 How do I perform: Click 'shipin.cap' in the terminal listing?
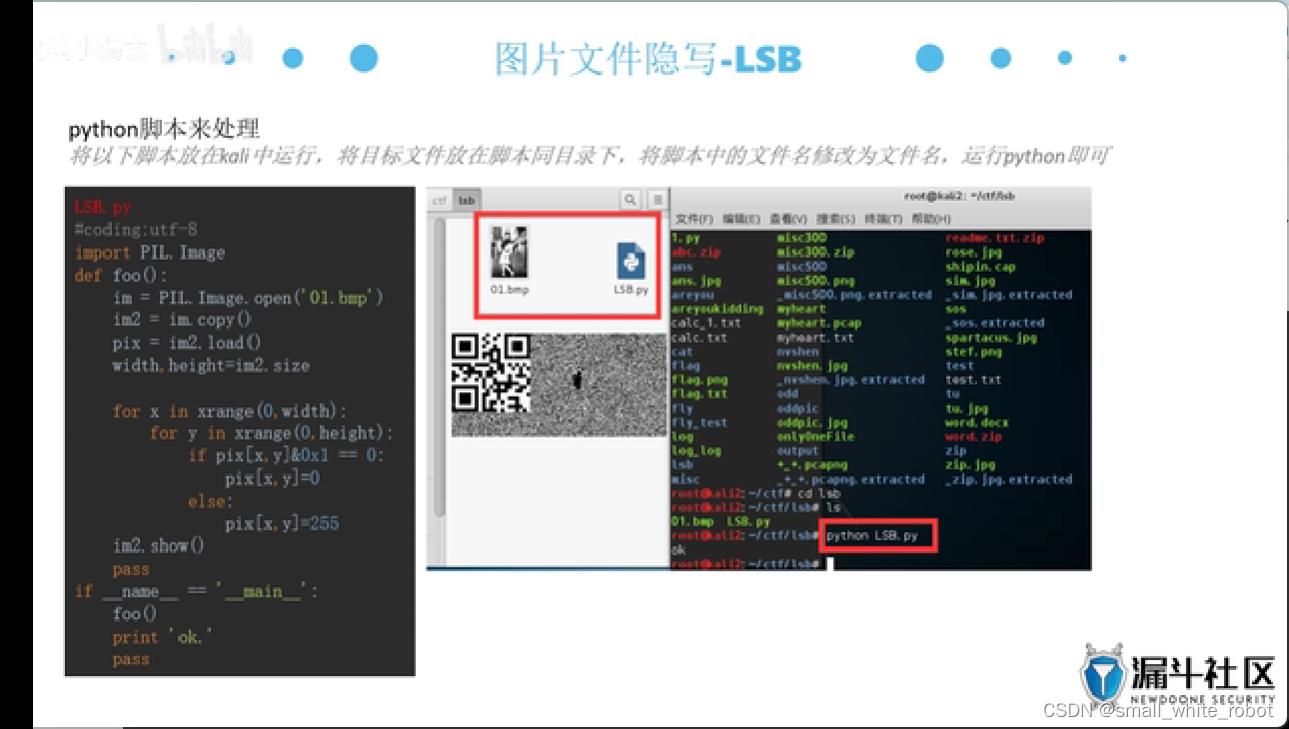pyautogui.click(x=980, y=267)
